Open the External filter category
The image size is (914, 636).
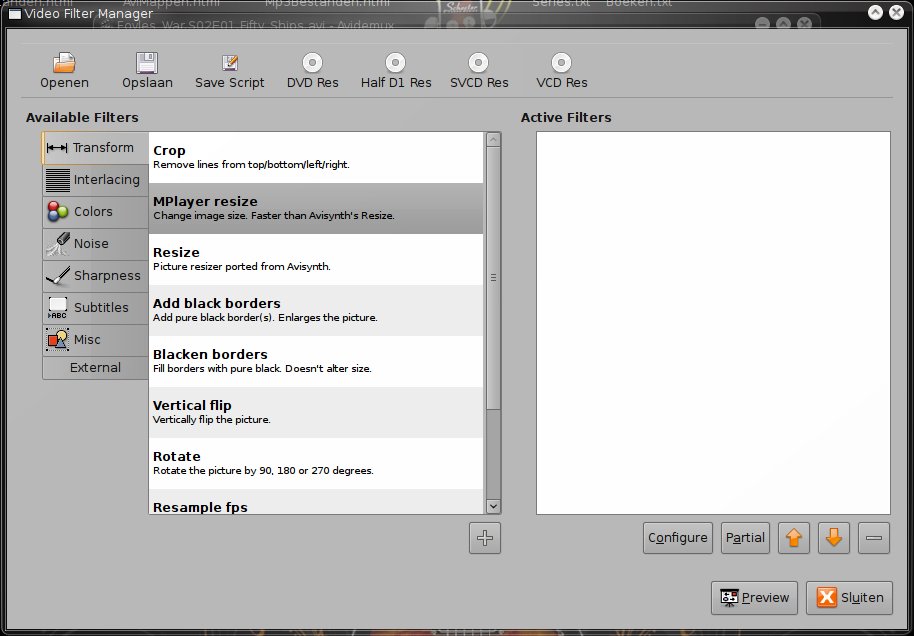pos(94,367)
